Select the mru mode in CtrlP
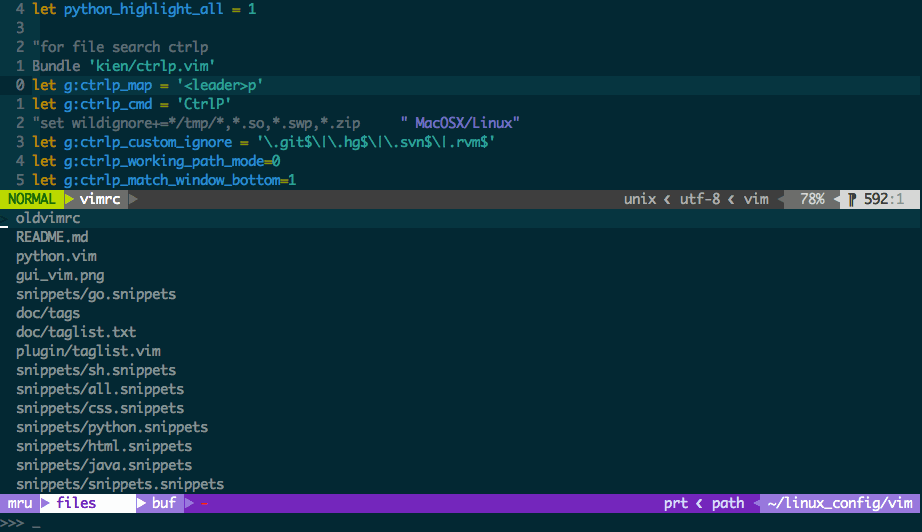The height and width of the screenshot is (532, 922). [x=21, y=503]
